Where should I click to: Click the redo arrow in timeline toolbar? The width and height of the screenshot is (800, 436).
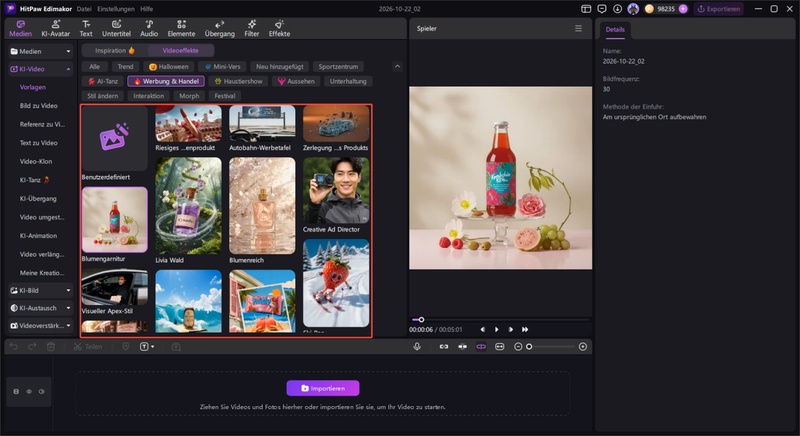[x=32, y=347]
